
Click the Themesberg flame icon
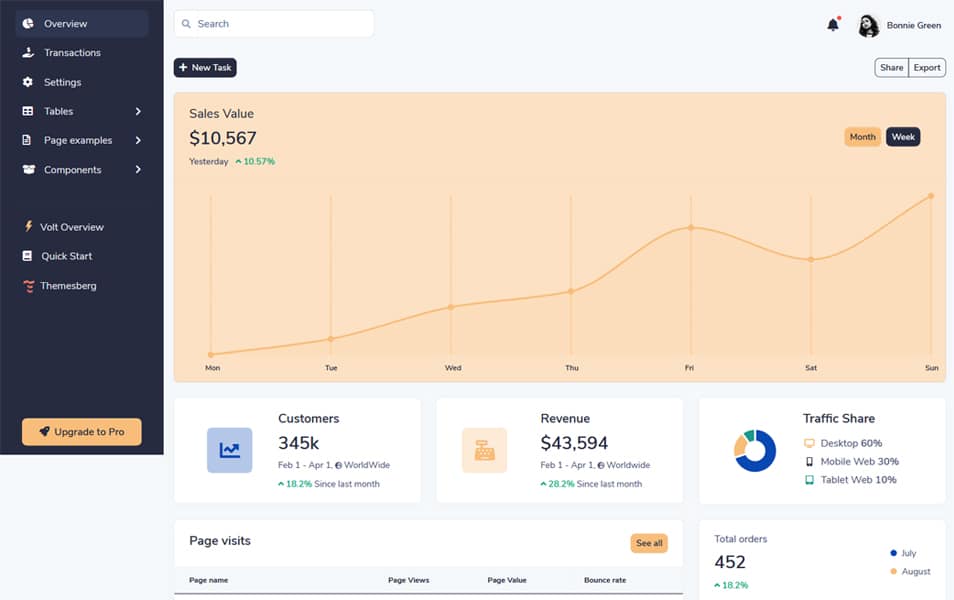[27, 286]
